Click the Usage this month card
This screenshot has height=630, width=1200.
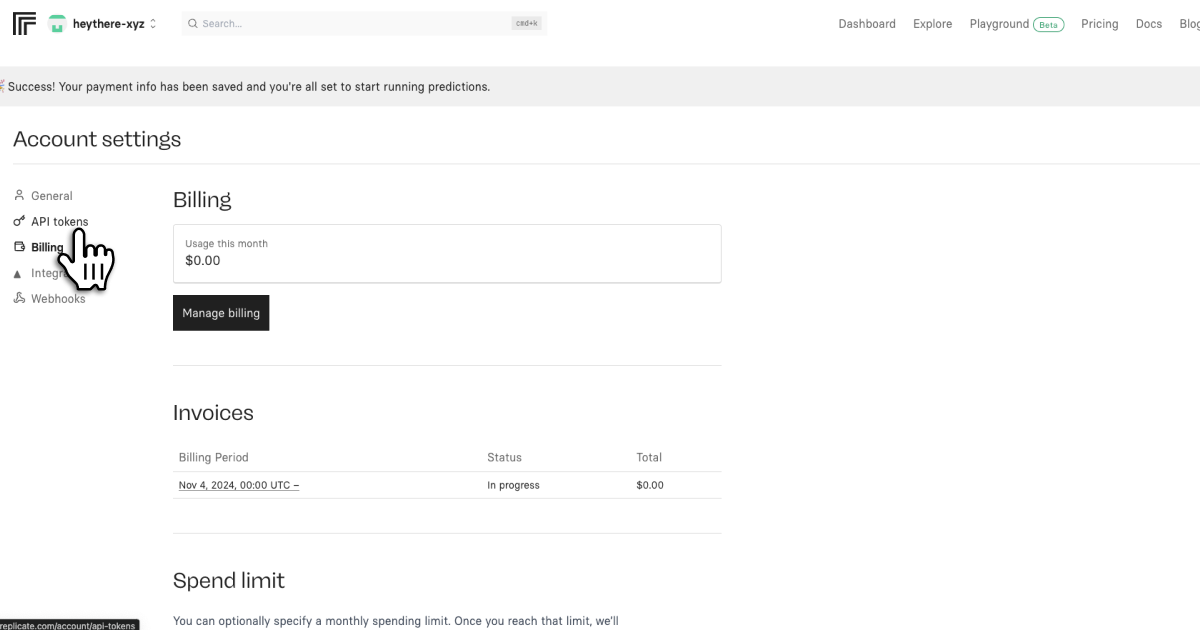(x=447, y=253)
